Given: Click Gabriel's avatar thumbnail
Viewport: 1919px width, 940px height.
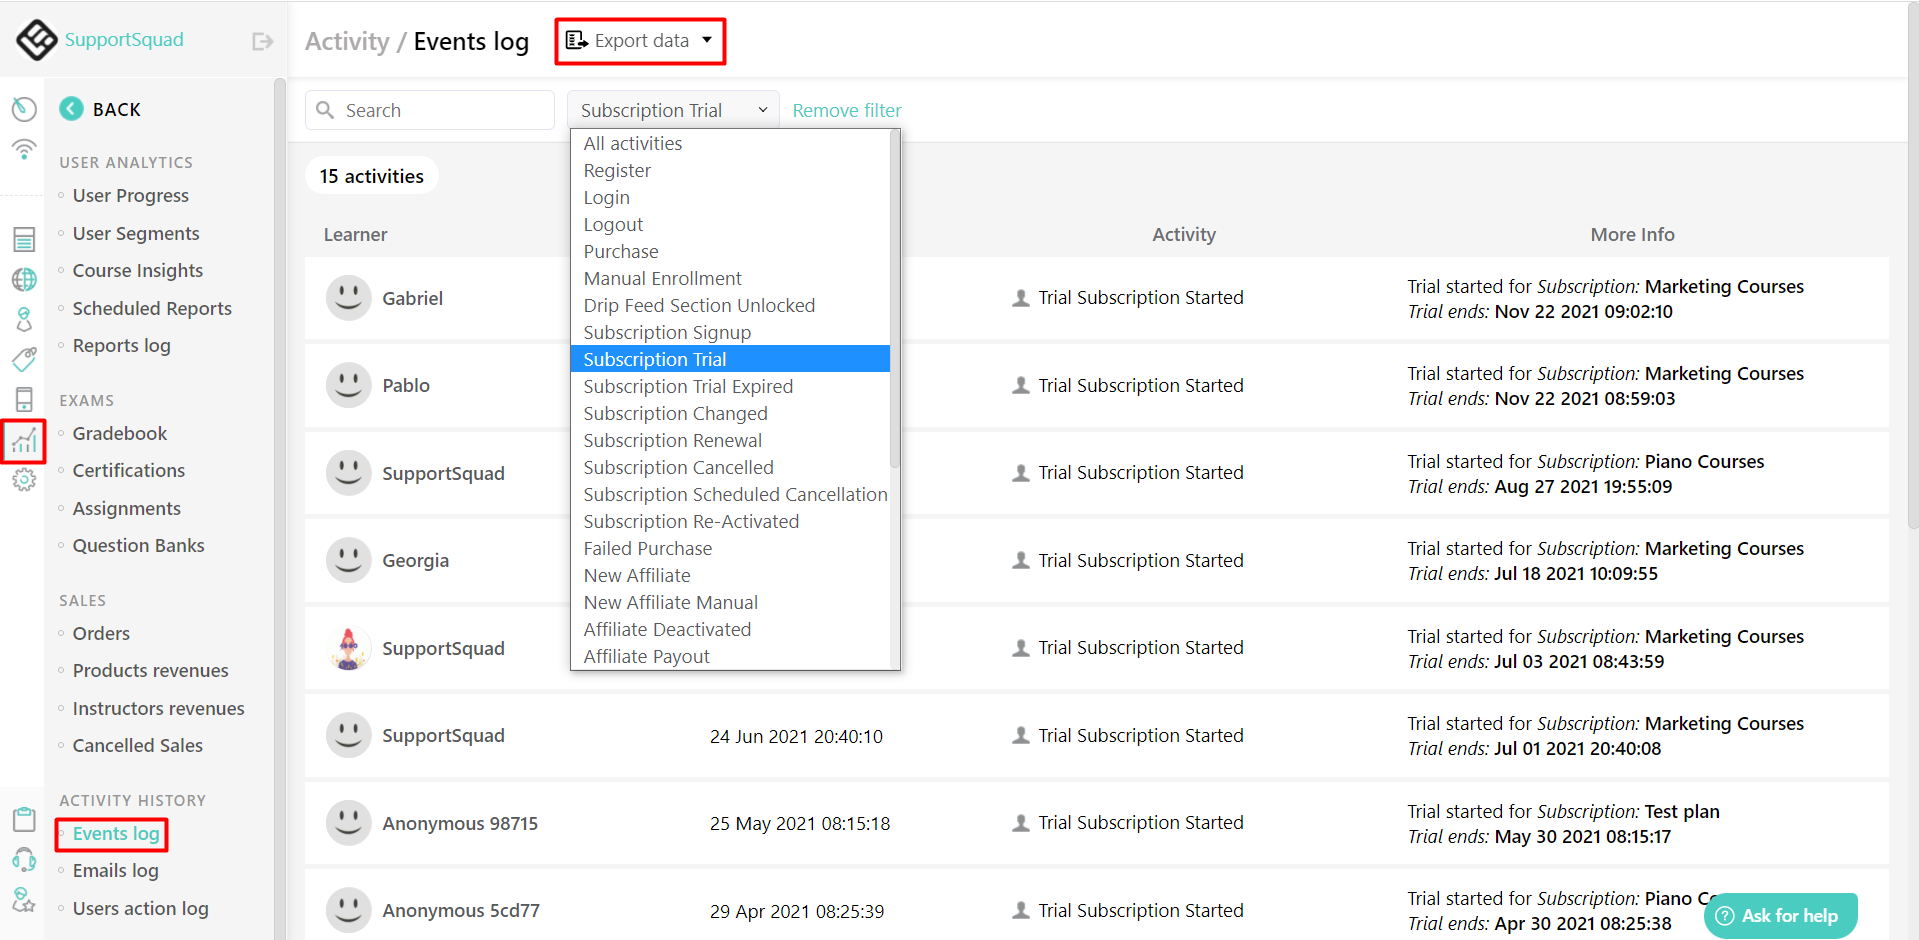Looking at the screenshot, I should click(348, 297).
